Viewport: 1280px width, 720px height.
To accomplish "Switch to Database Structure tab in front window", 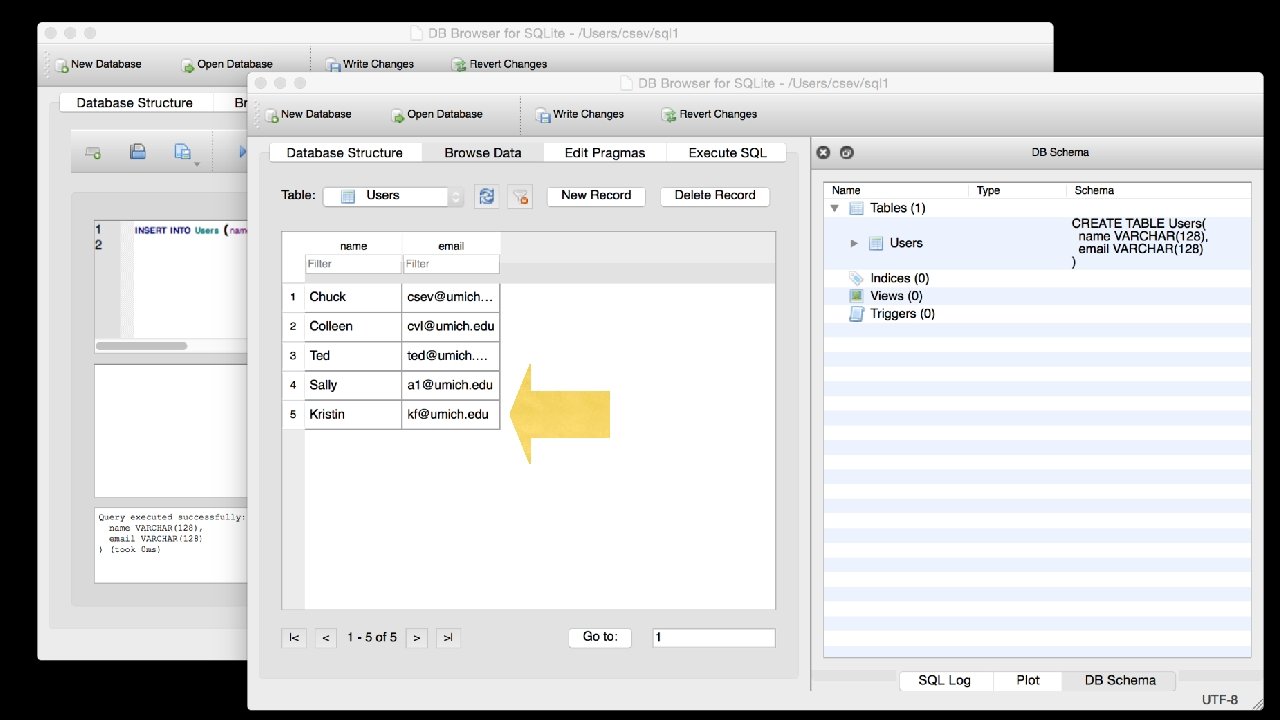I will (344, 153).
